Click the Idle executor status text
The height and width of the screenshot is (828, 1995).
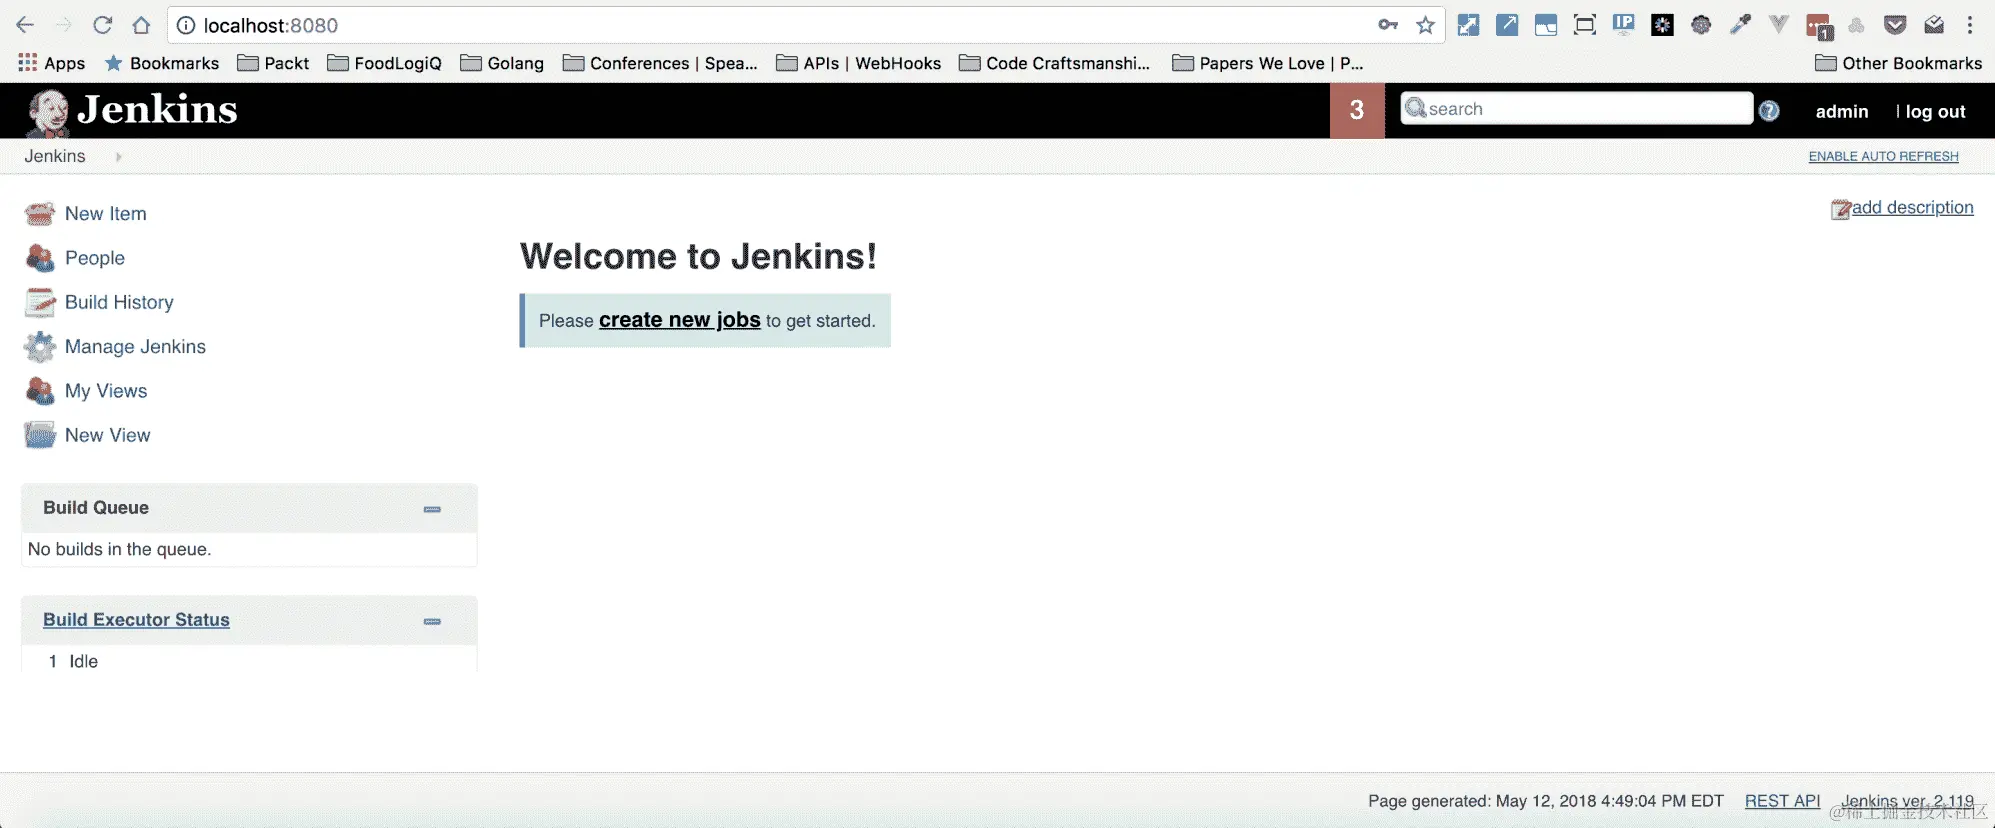pos(83,661)
